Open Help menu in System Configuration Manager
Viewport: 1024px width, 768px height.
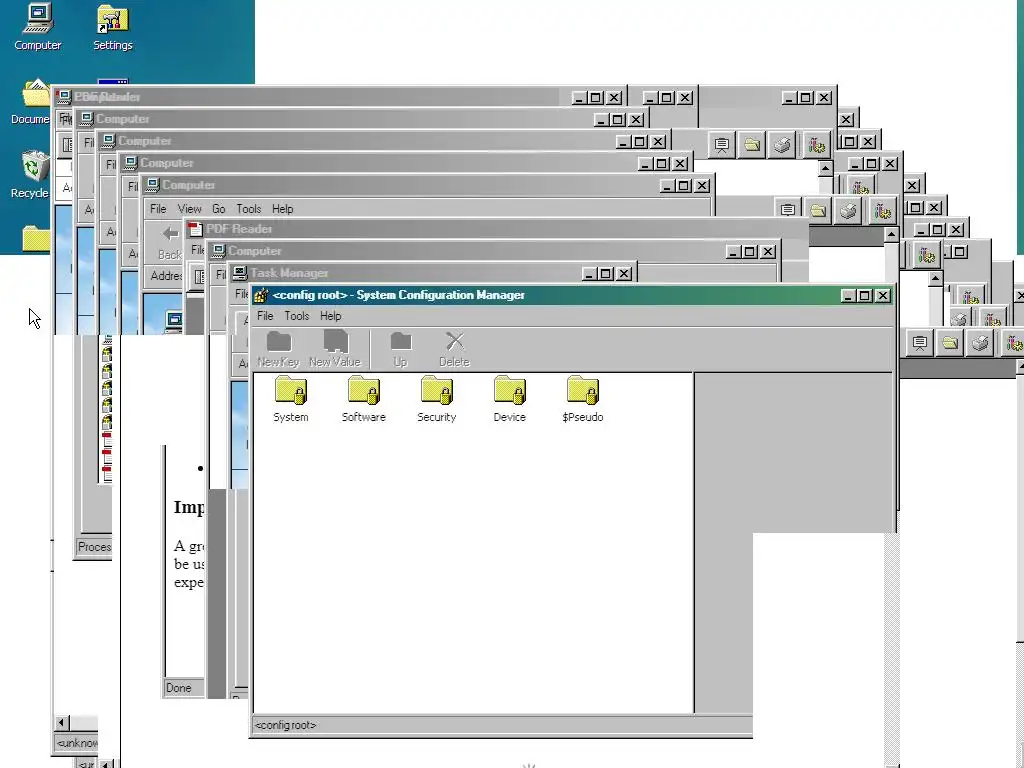point(330,316)
